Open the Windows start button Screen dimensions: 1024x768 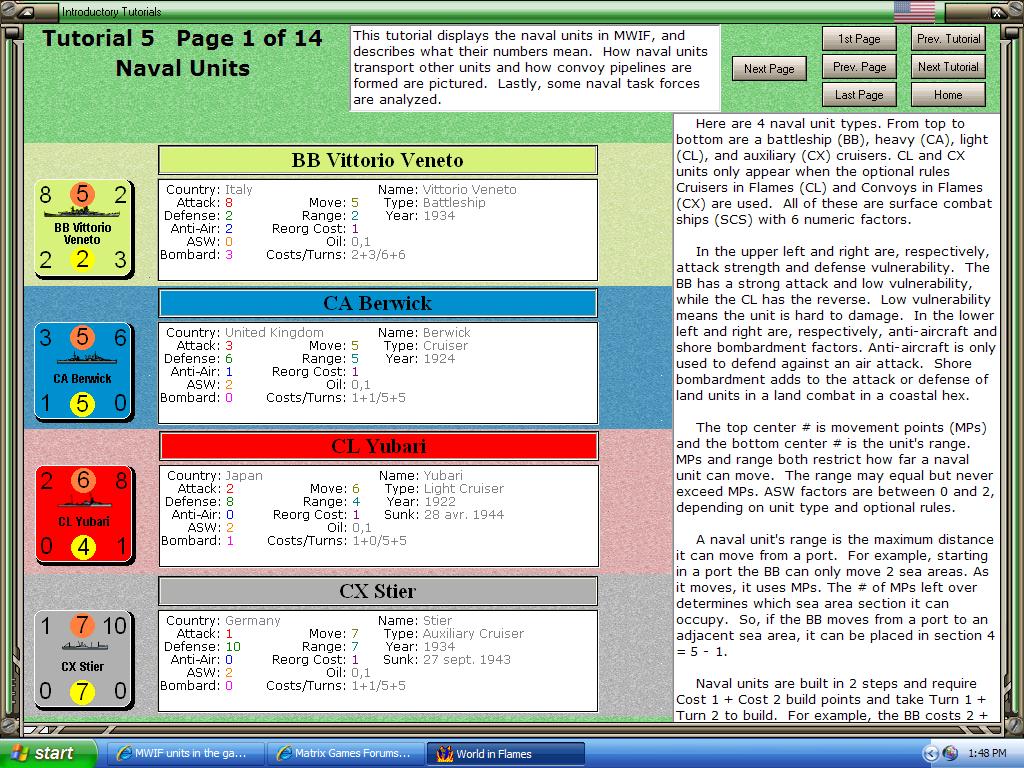[x=47, y=754]
